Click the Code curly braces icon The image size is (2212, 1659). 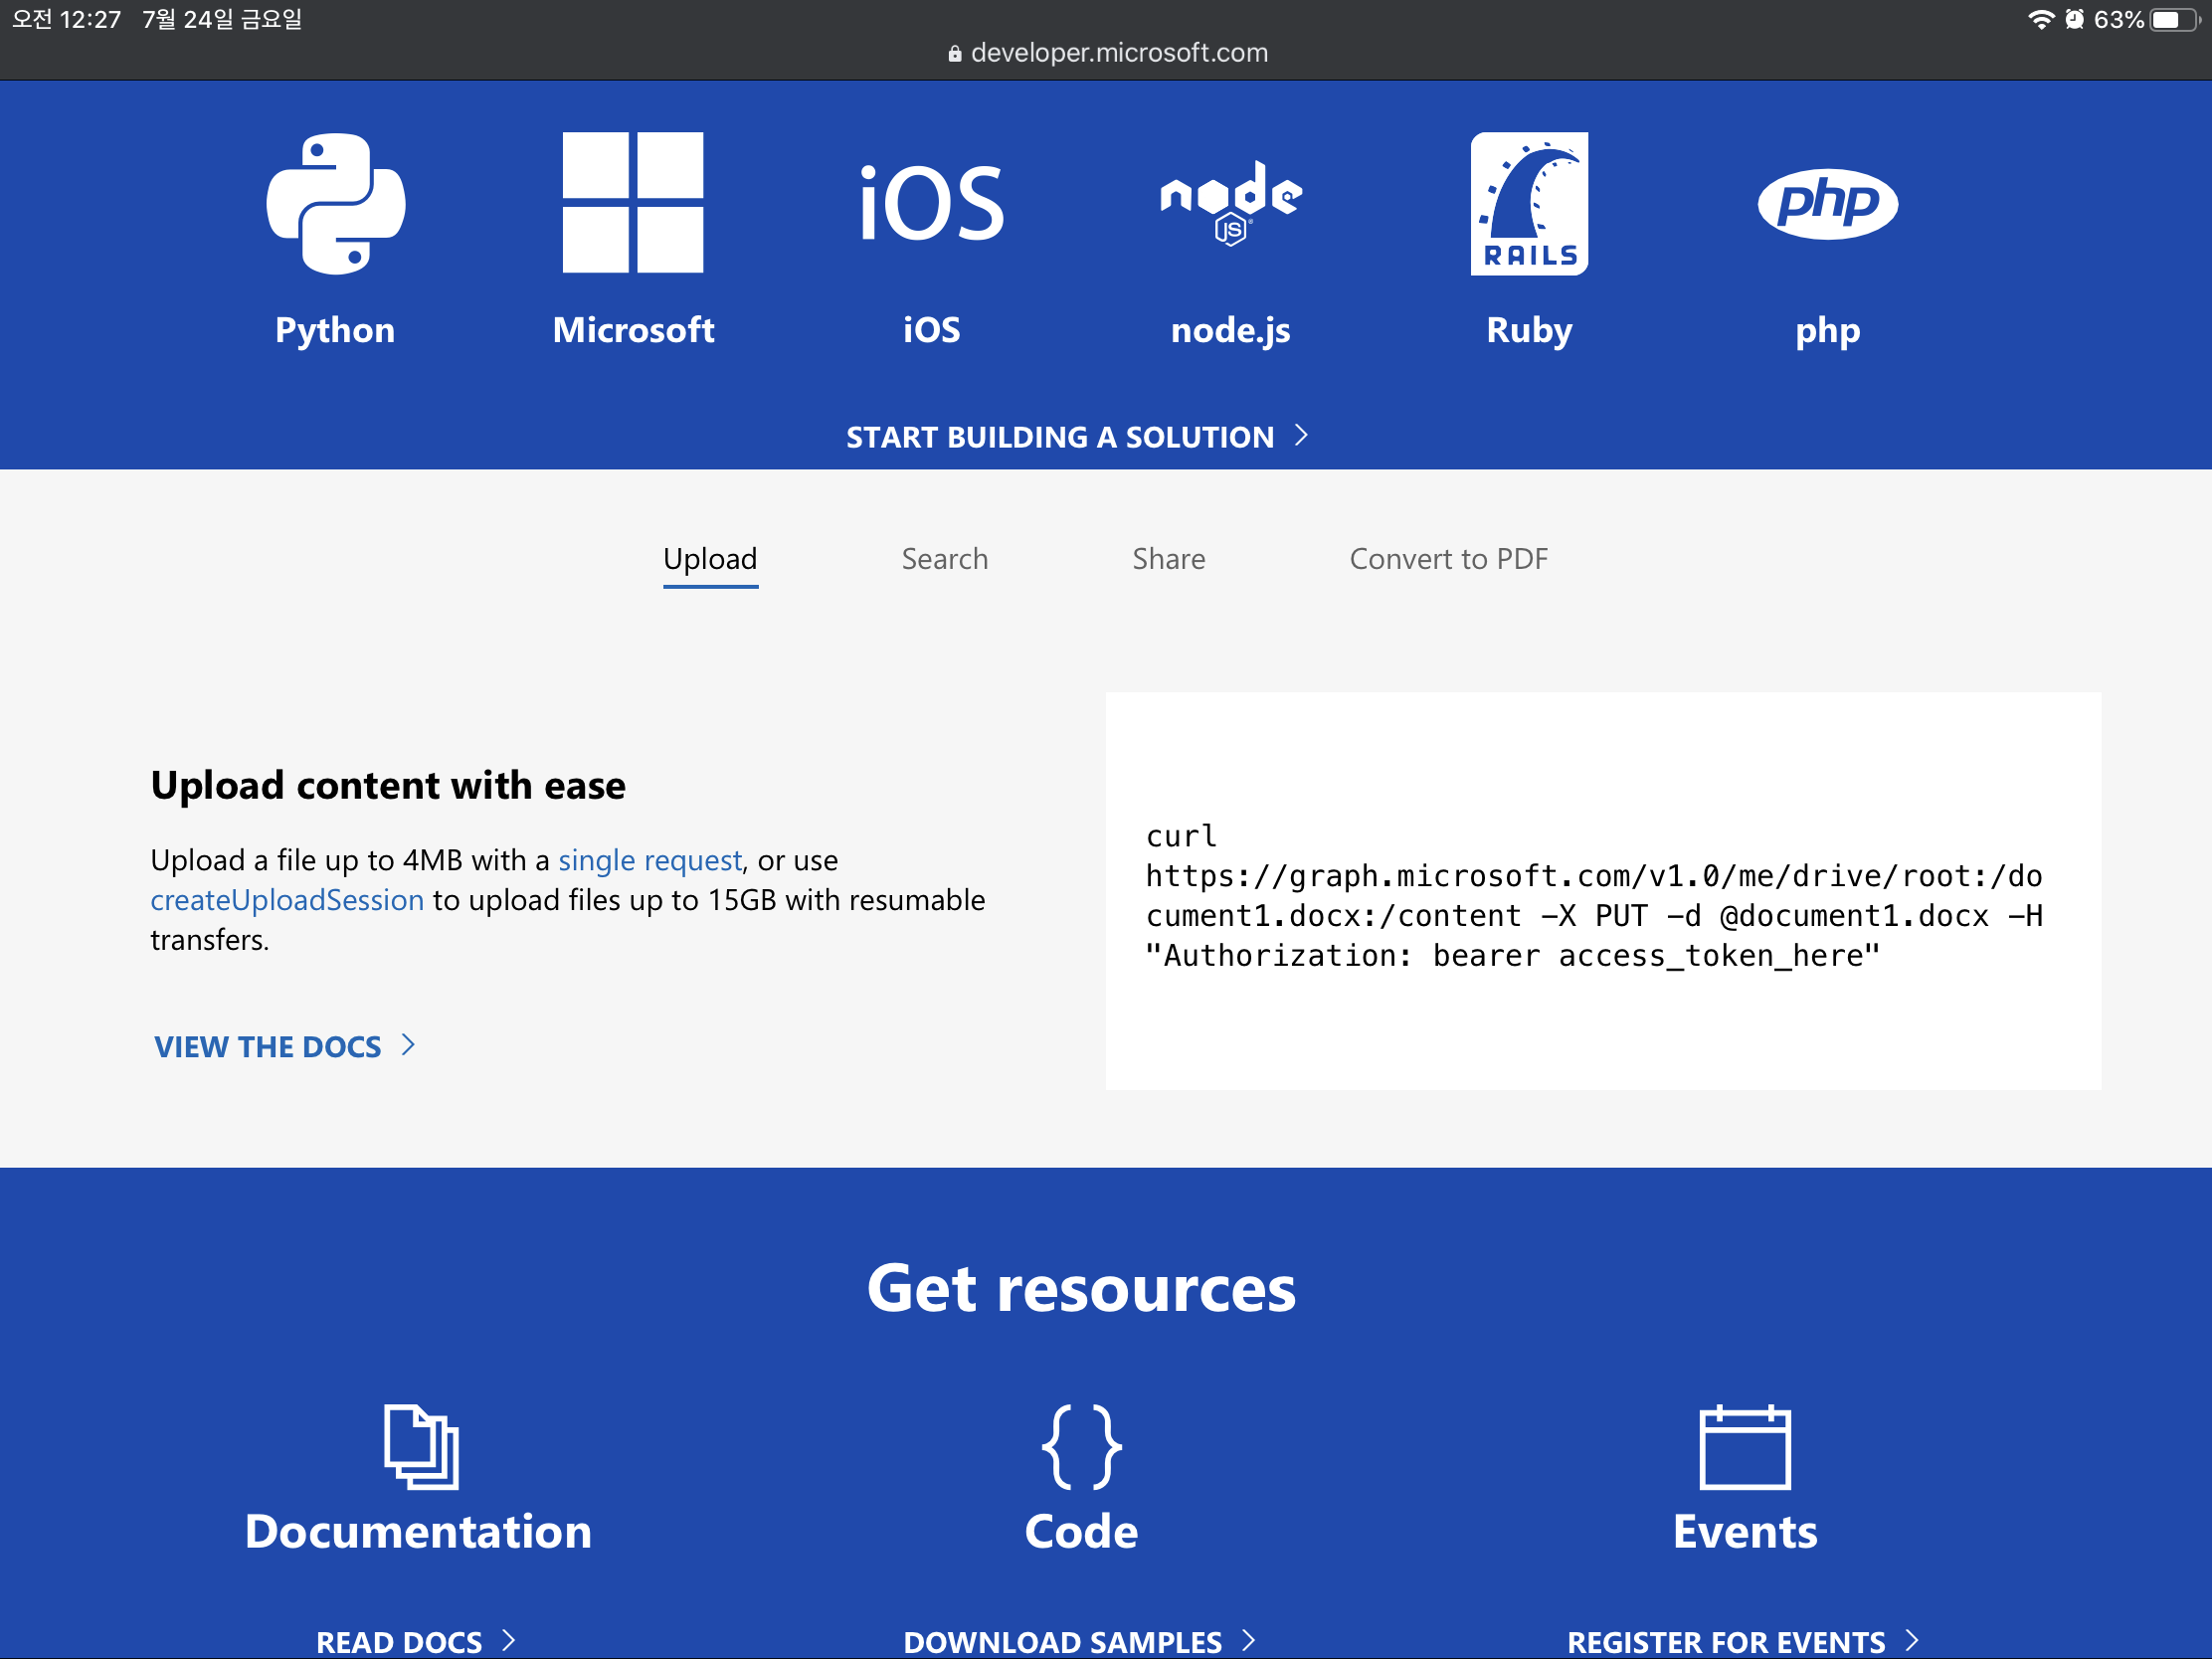tap(1081, 1446)
